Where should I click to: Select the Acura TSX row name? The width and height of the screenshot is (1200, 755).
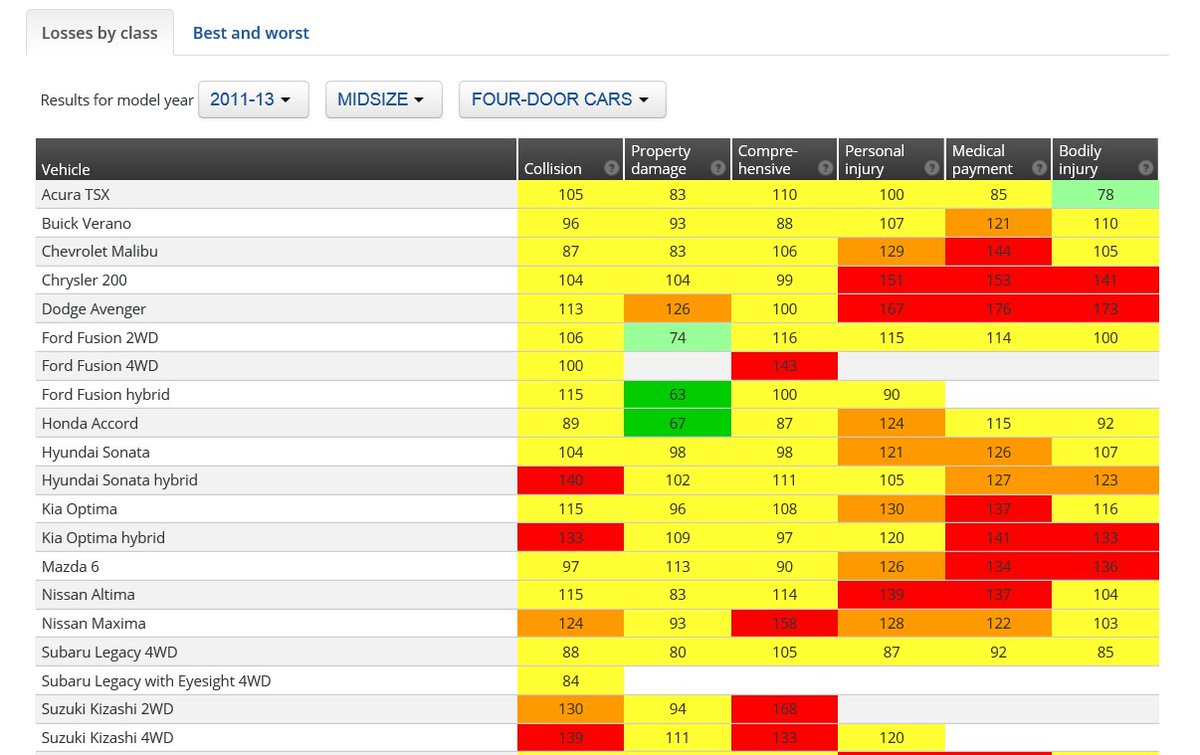coord(76,195)
